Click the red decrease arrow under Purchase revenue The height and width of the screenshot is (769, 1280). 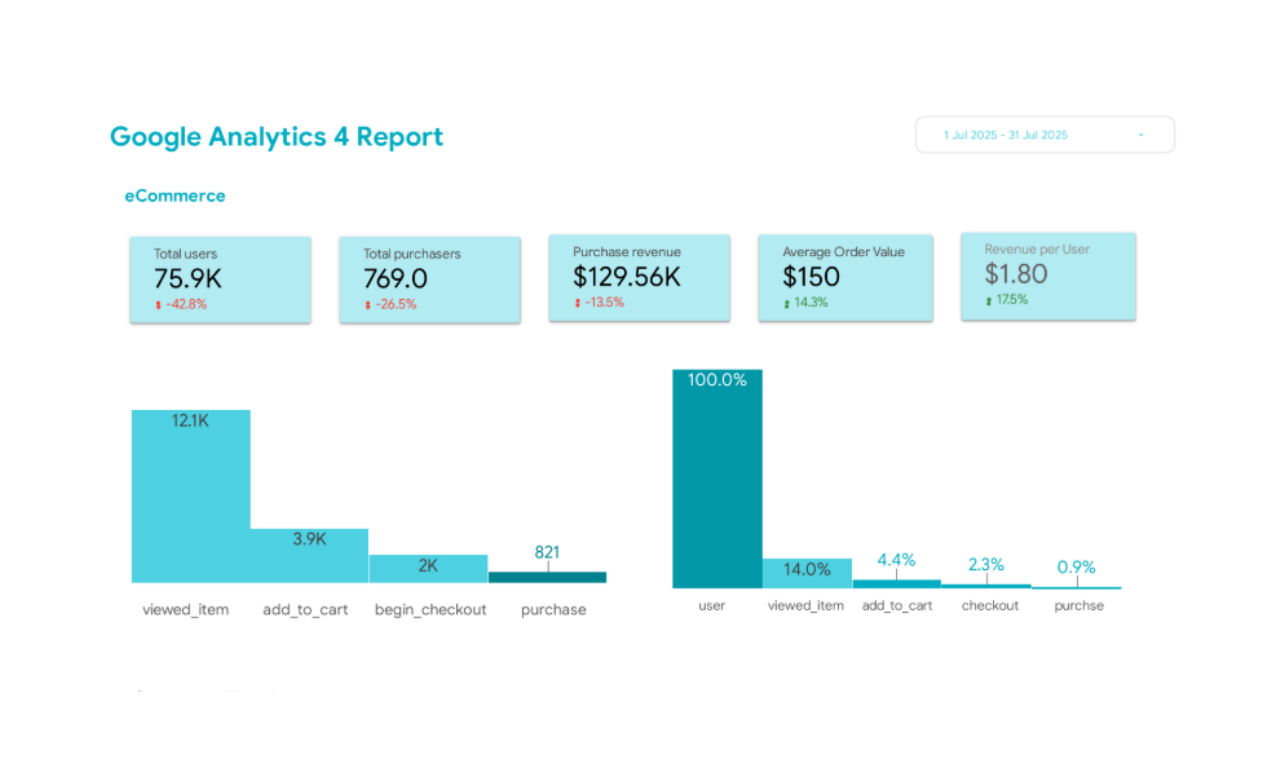578,303
